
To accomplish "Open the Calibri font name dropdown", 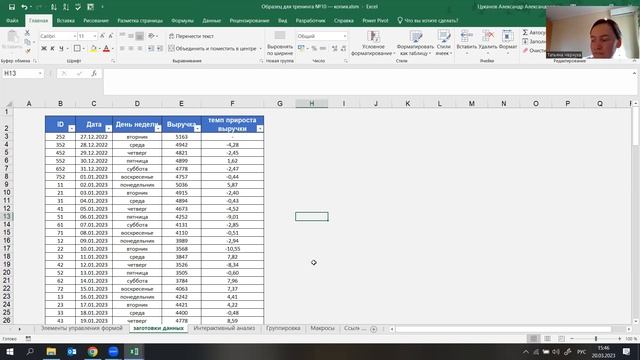I will pos(75,36).
